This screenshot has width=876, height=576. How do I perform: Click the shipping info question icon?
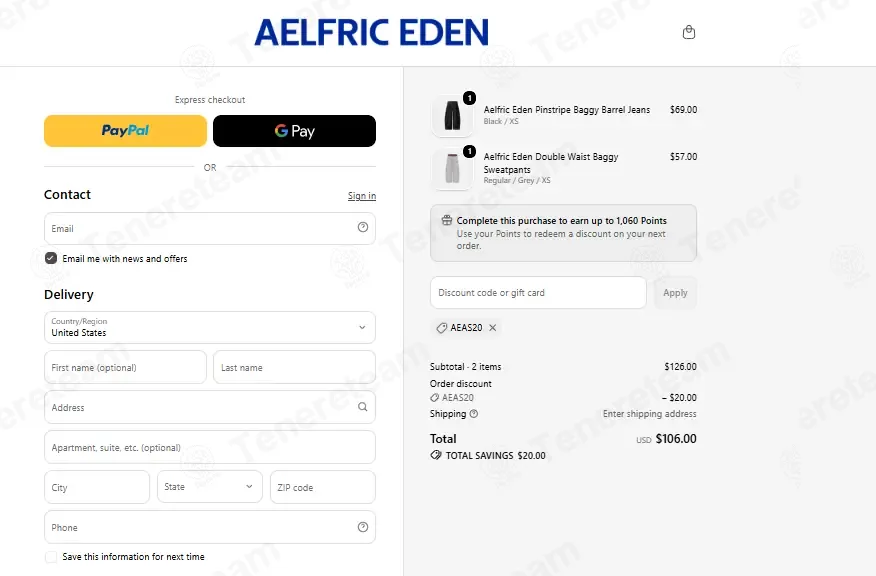coord(474,414)
